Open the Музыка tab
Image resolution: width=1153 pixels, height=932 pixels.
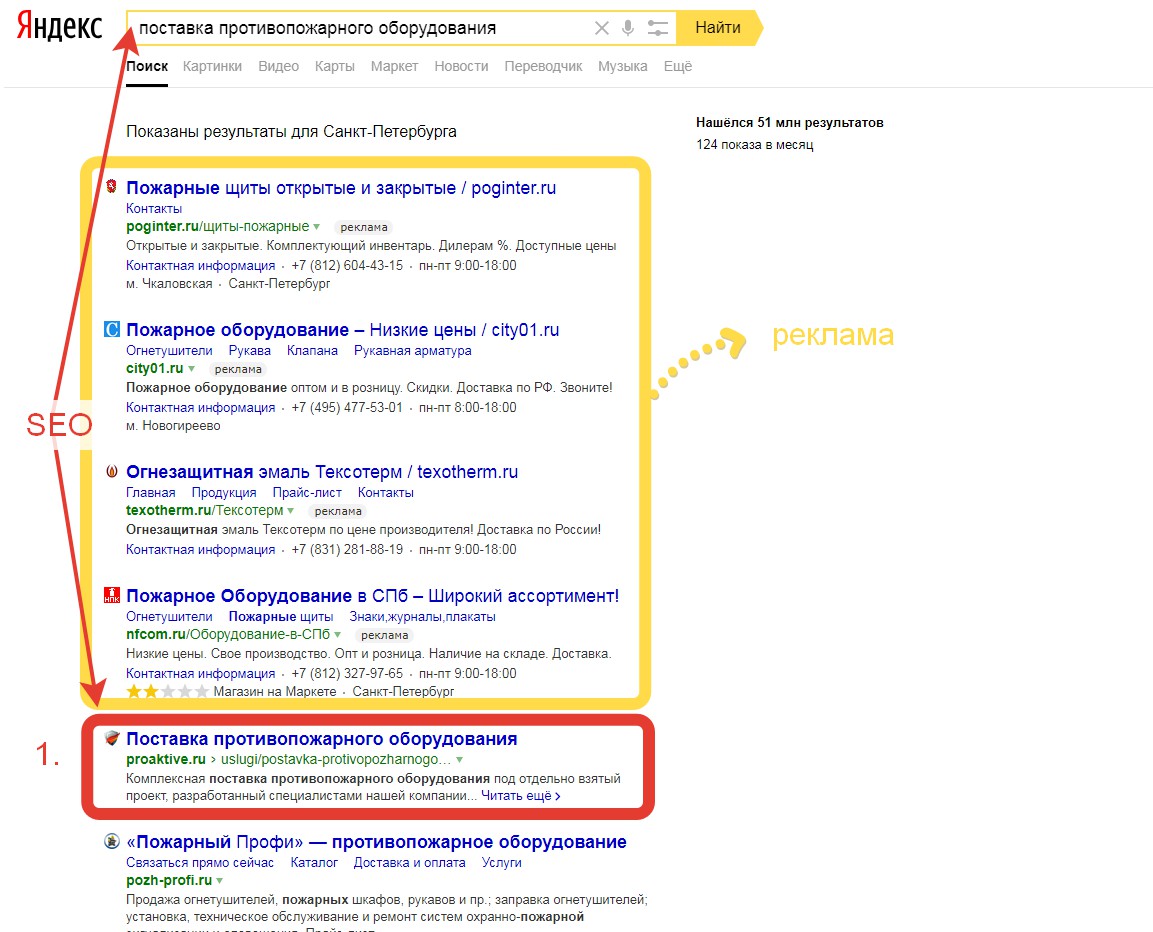pyautogui.click(x=622, y=66)
